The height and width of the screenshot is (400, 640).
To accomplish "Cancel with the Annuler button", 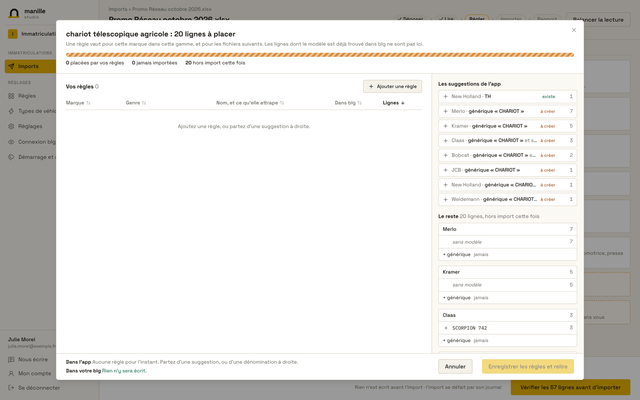I will click(x=455, y=367).
